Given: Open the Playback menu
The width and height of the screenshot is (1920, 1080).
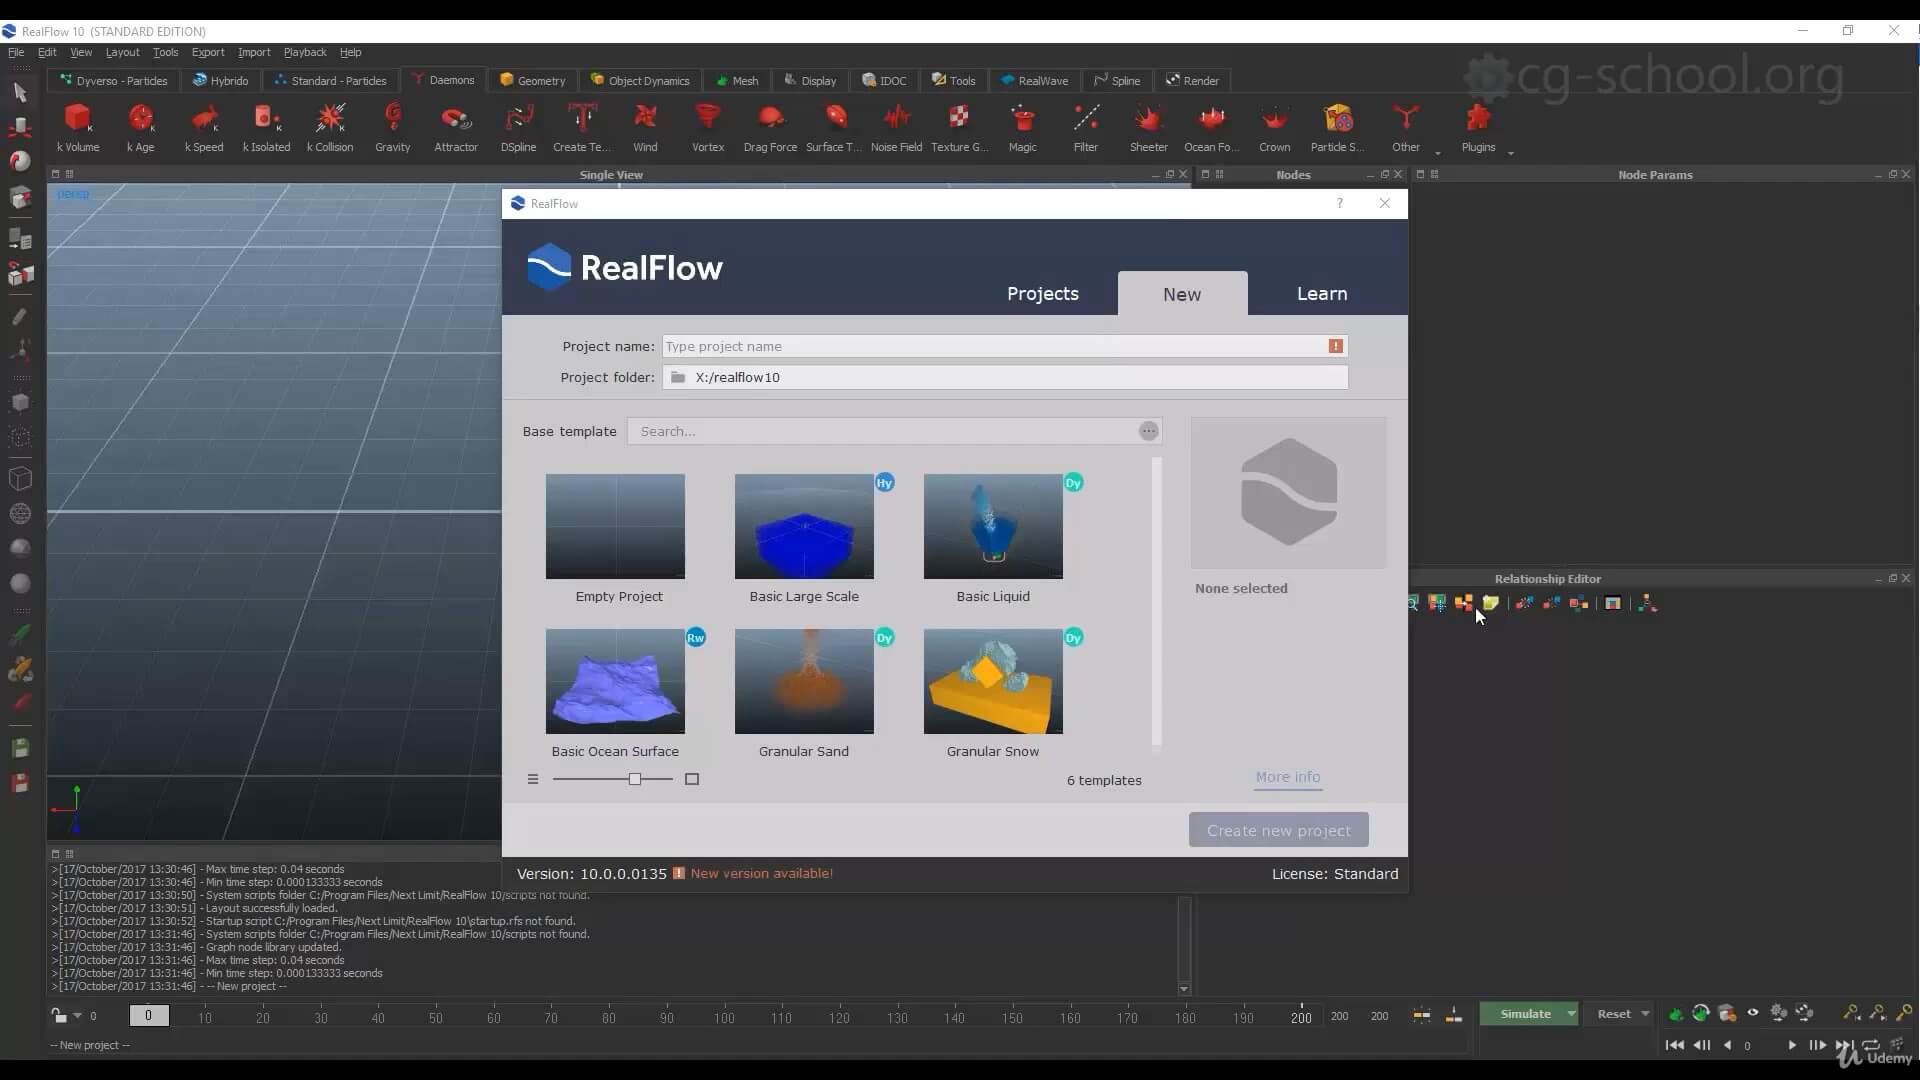Looking at the screenshot, I should coord(305,52).
